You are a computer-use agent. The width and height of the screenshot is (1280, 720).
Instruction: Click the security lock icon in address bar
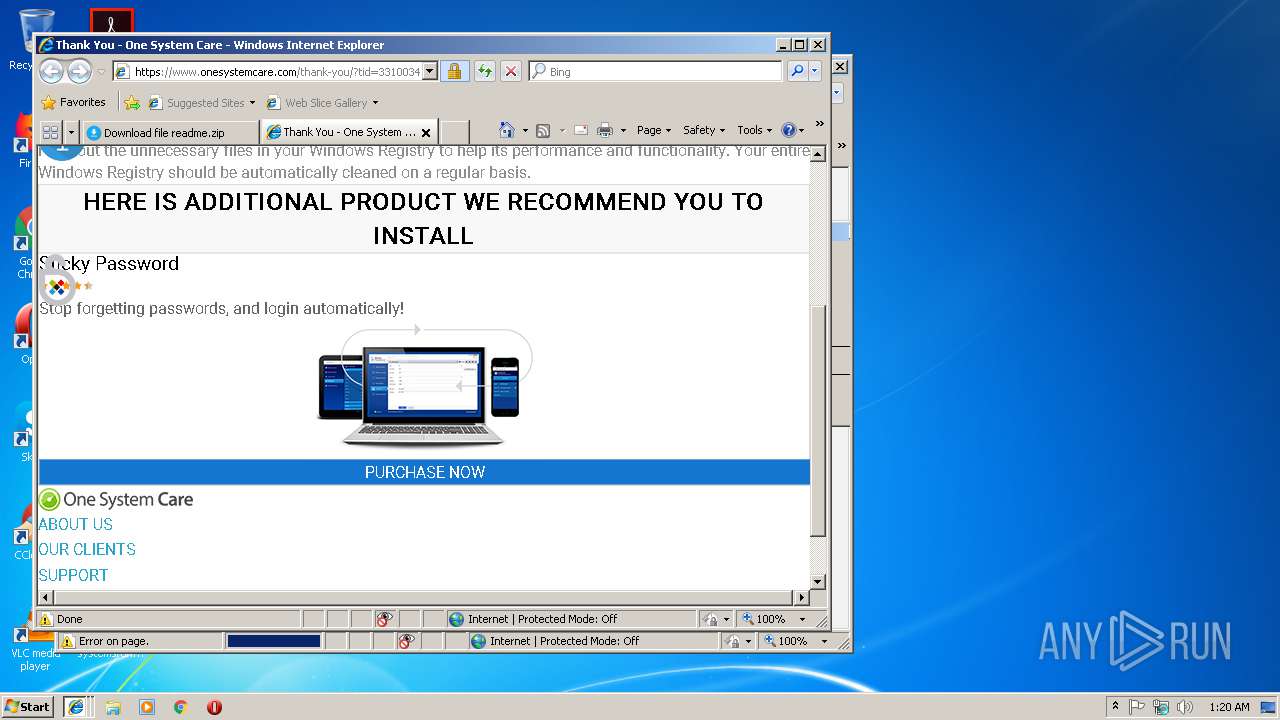[454, 71]
